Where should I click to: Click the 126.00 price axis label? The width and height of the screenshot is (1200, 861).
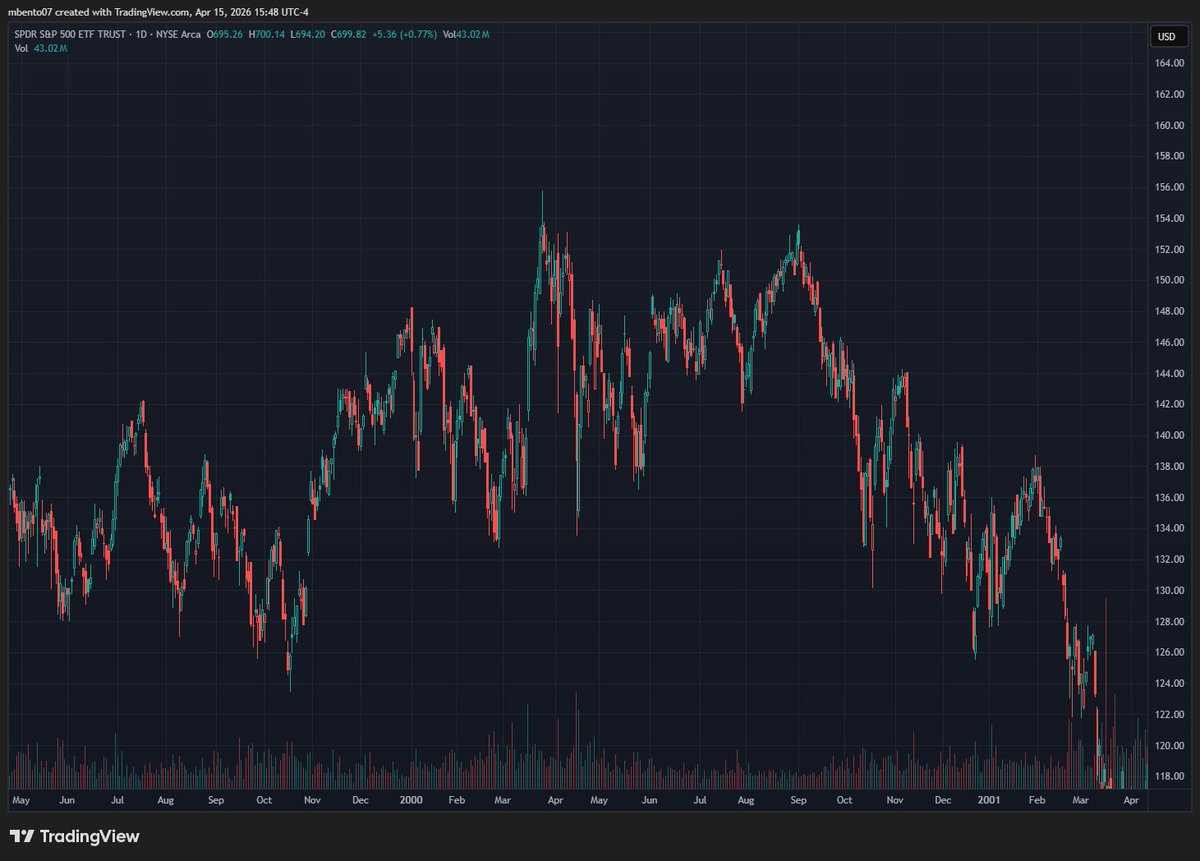pos(1169,653)
